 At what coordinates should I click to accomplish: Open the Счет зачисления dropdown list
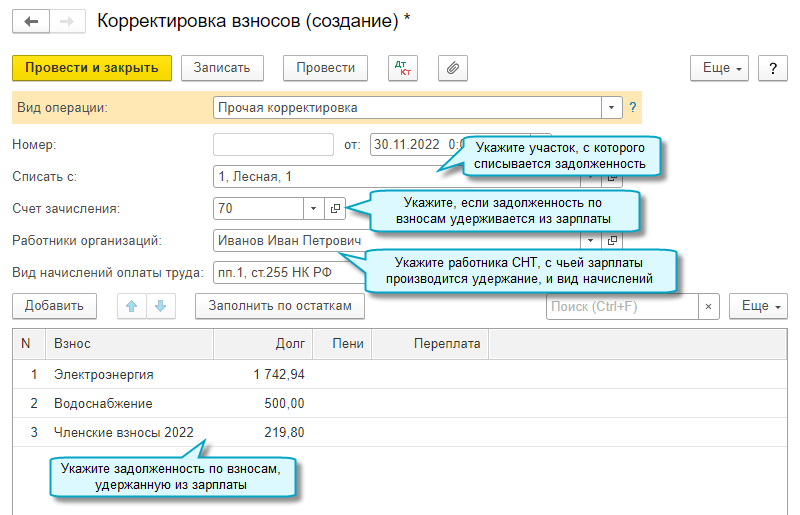(x=314, y=209)
